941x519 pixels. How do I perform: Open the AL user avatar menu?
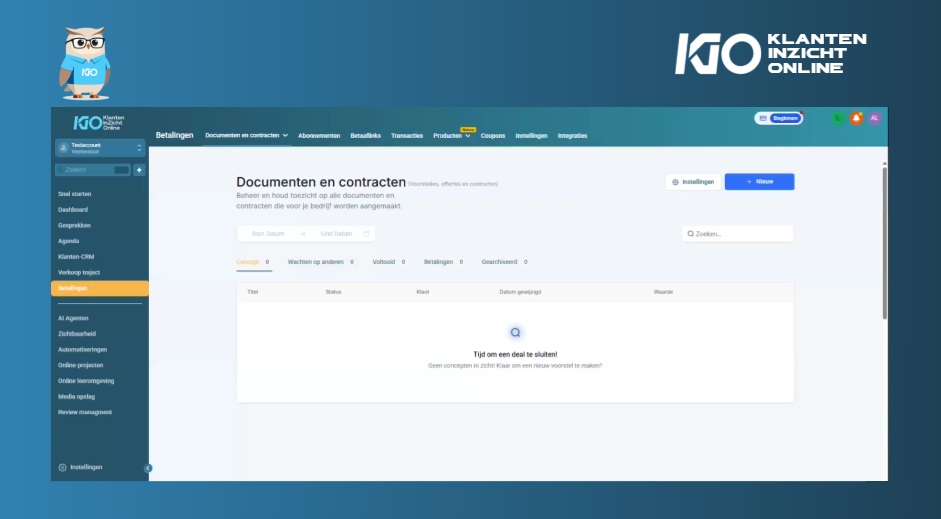(874, 118)
